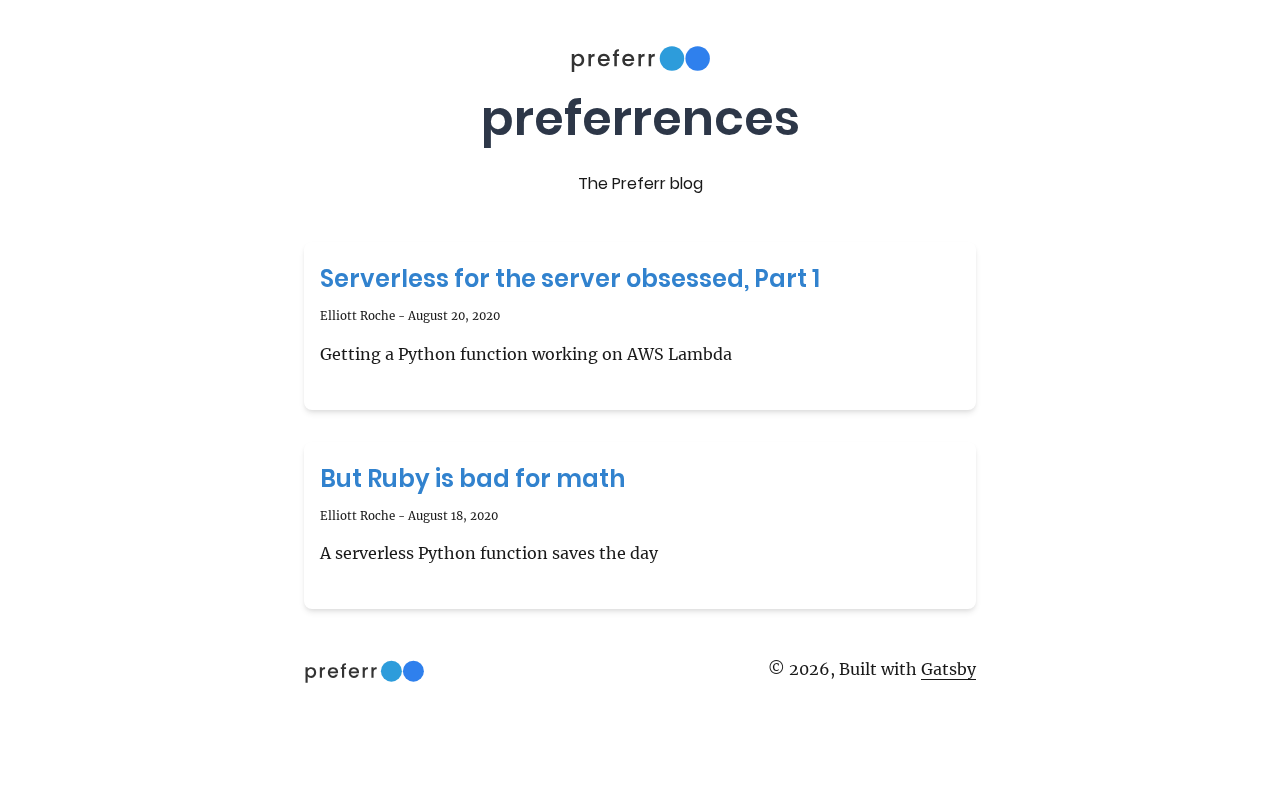Click "A serverless Python function saves the day"
The image size is (1280, 800).
pos(489,553)
